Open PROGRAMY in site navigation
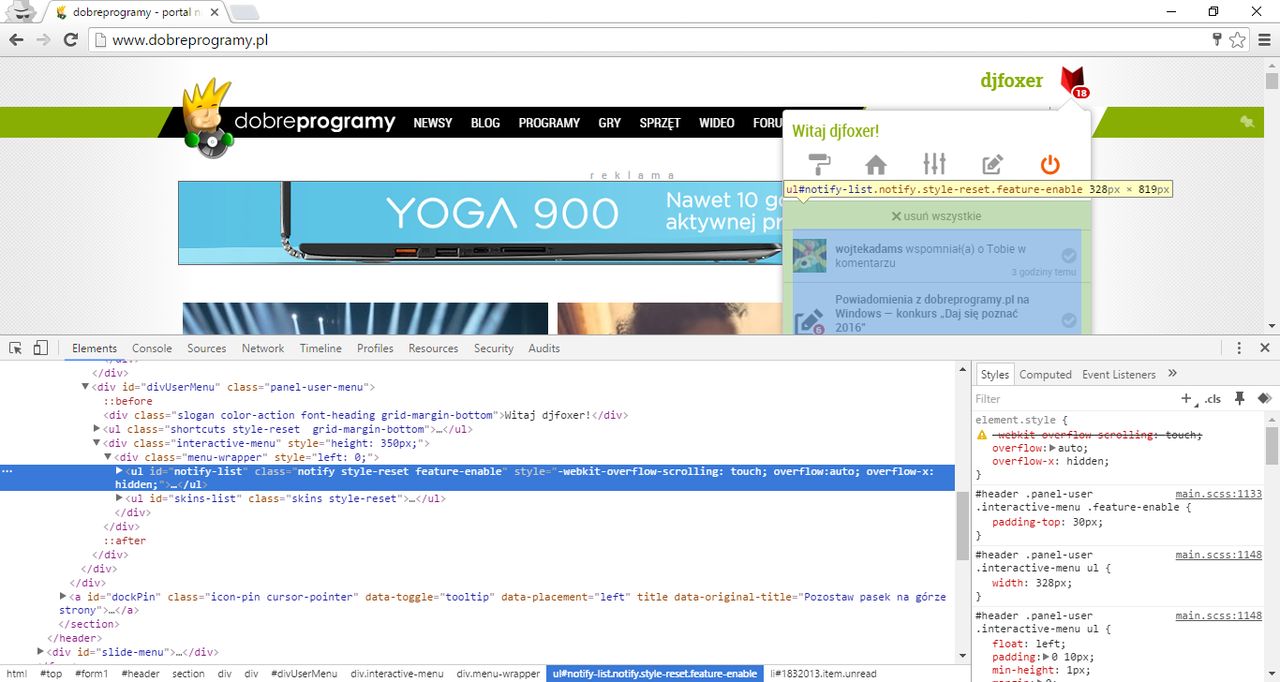1280x682 pixels. point(549,123)
